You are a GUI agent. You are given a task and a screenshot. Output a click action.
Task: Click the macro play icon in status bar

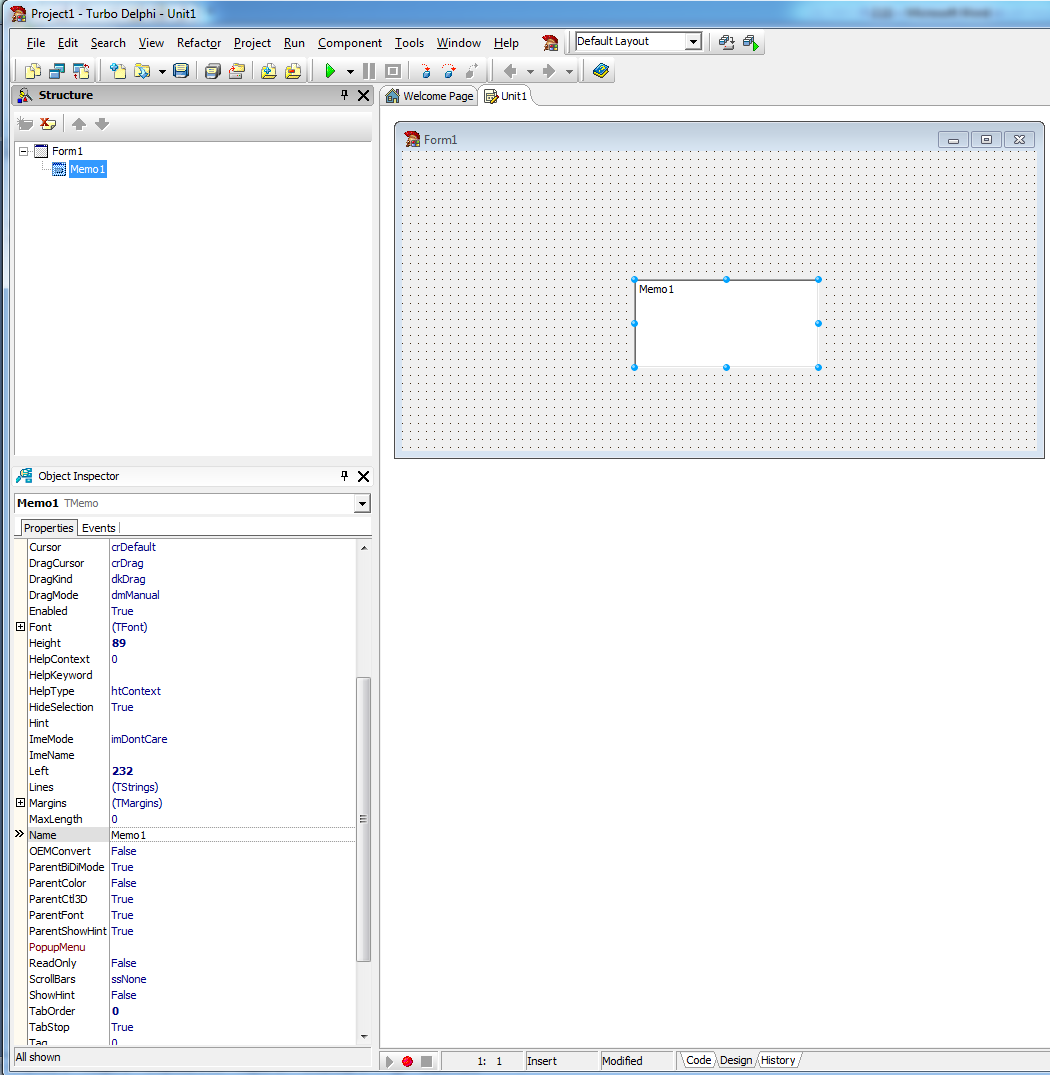pos(389,1061)
